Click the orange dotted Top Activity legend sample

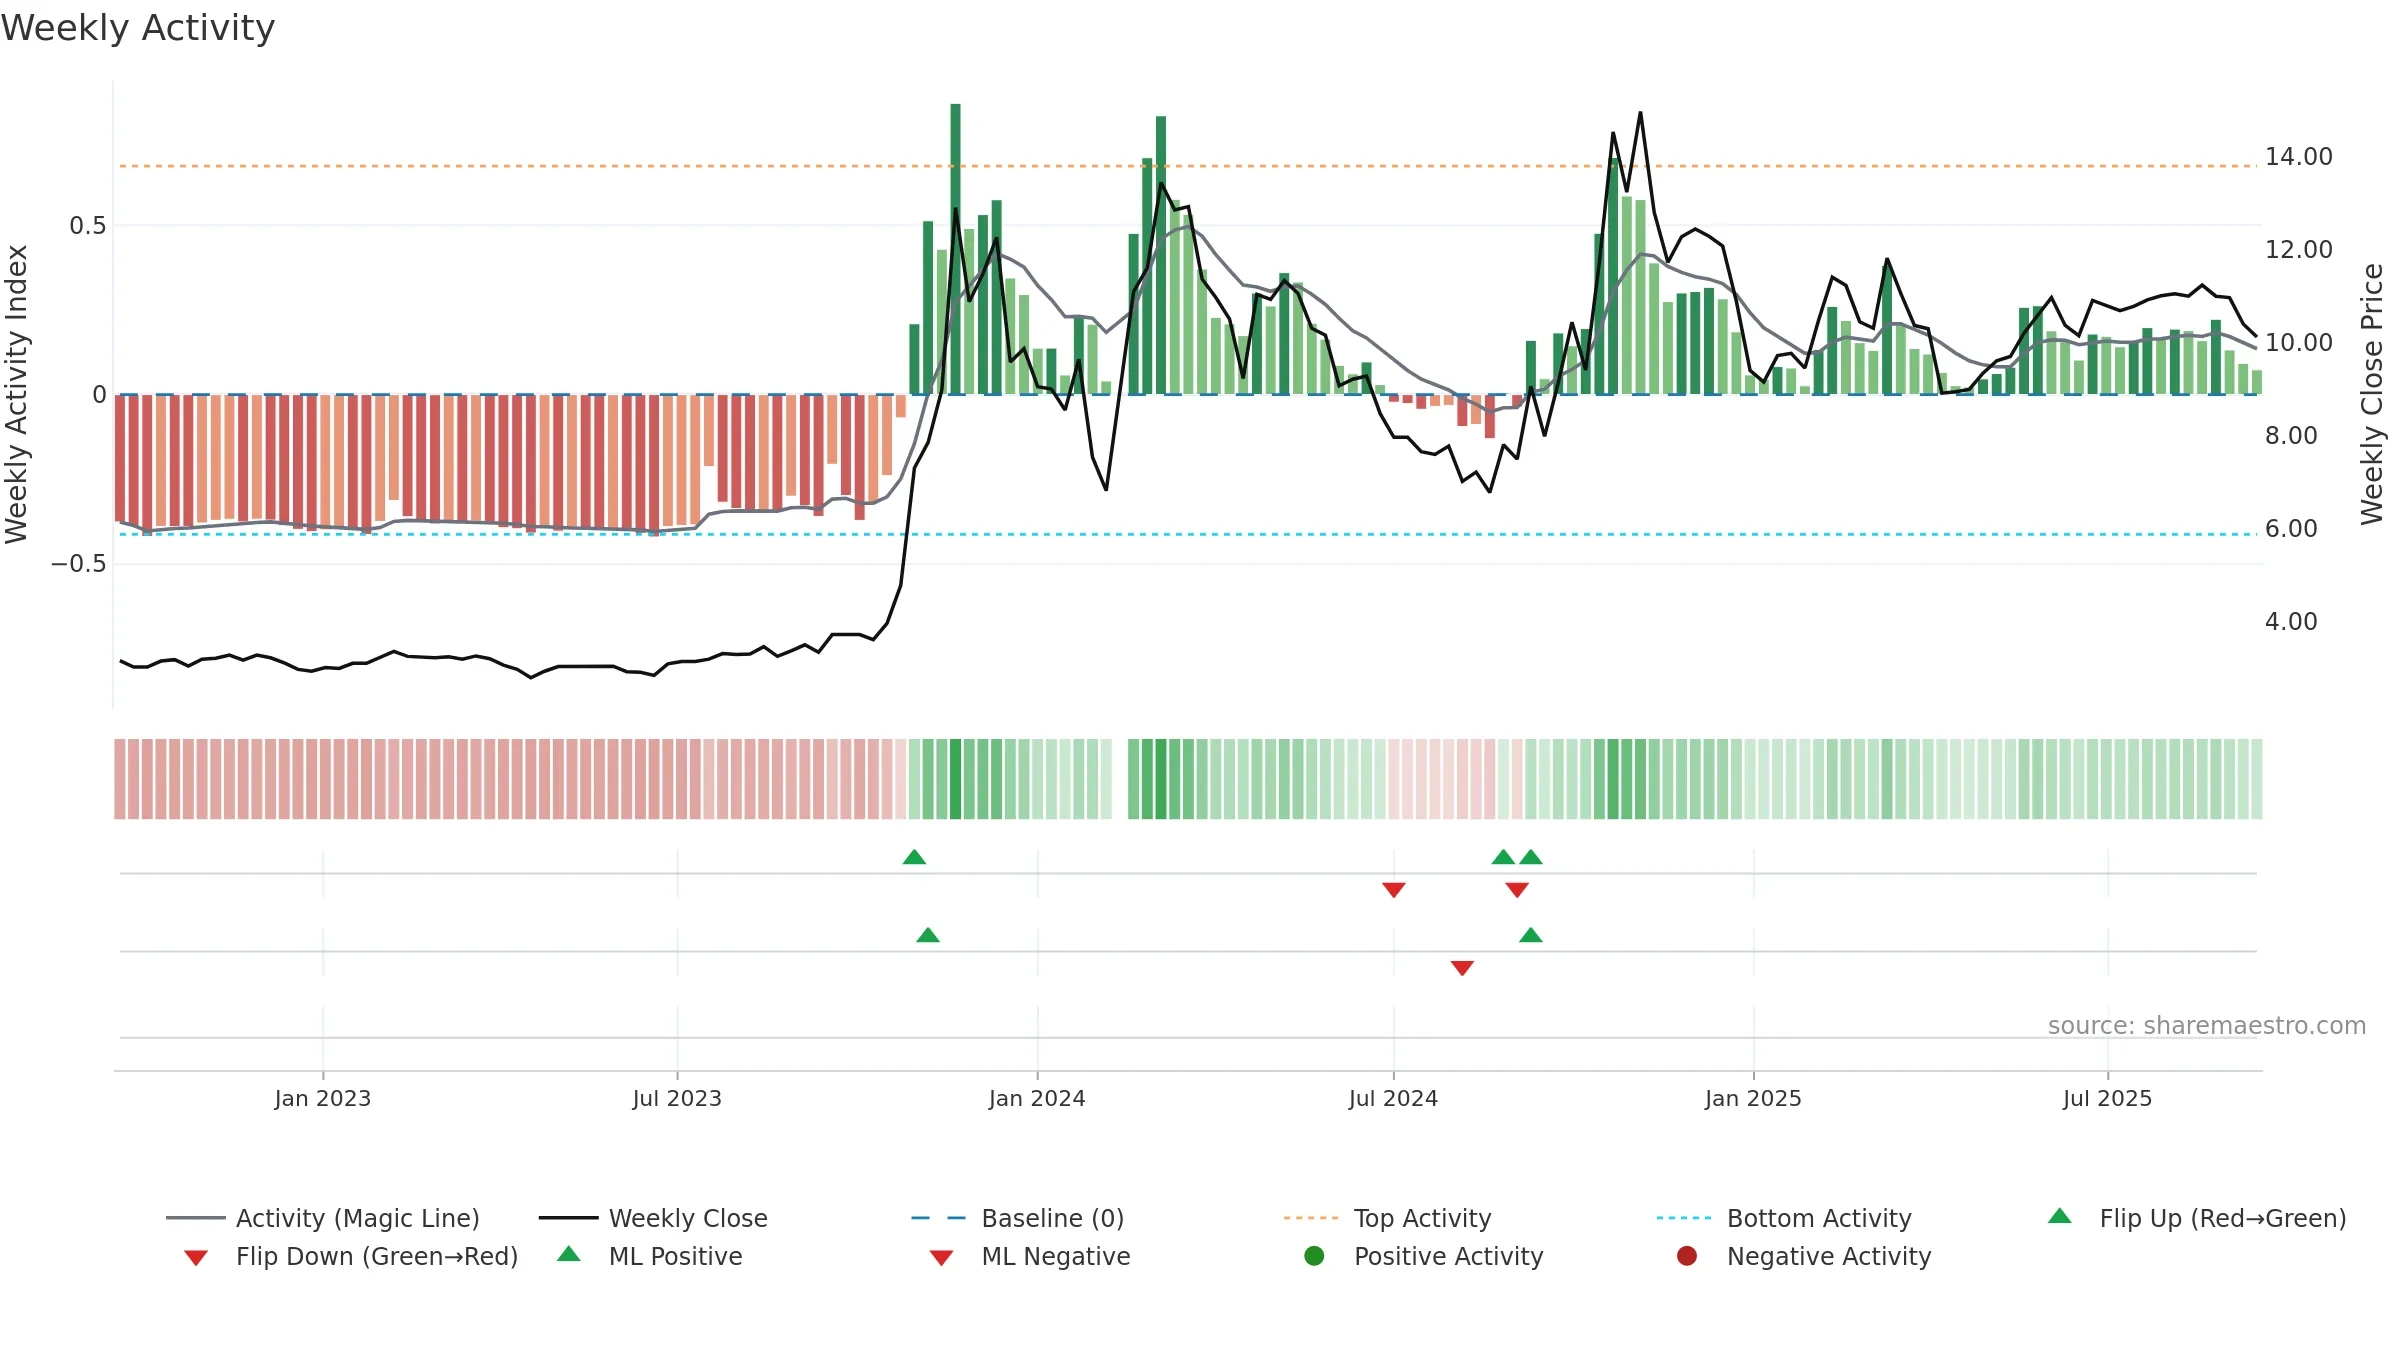pyautogui.click(x=1311, y=1218)
